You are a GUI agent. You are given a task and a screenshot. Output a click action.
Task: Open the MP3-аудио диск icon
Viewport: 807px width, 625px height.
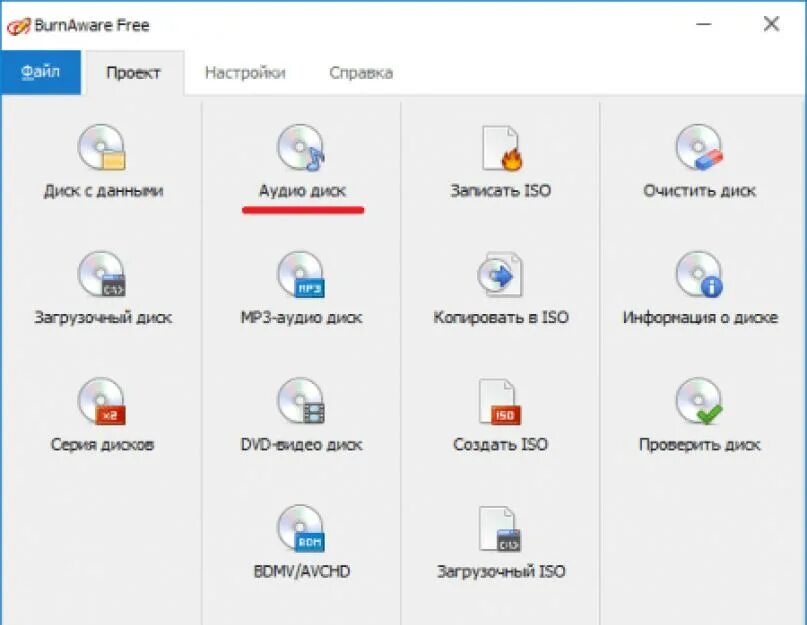point(301,274)
